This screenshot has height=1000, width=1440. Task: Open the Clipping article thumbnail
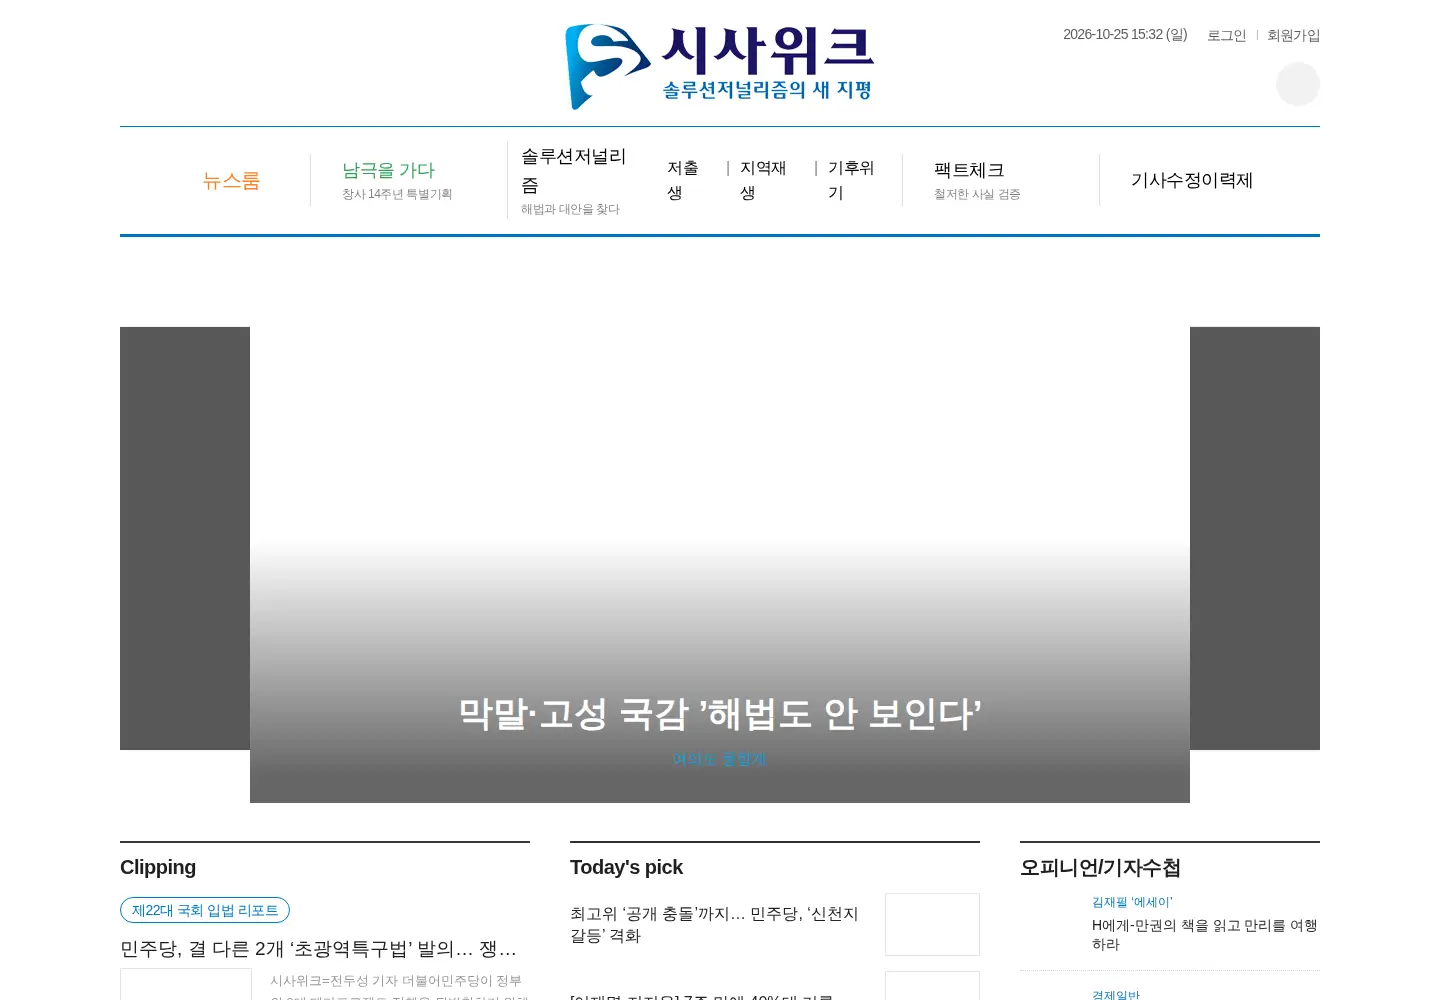tap(186, 984)
